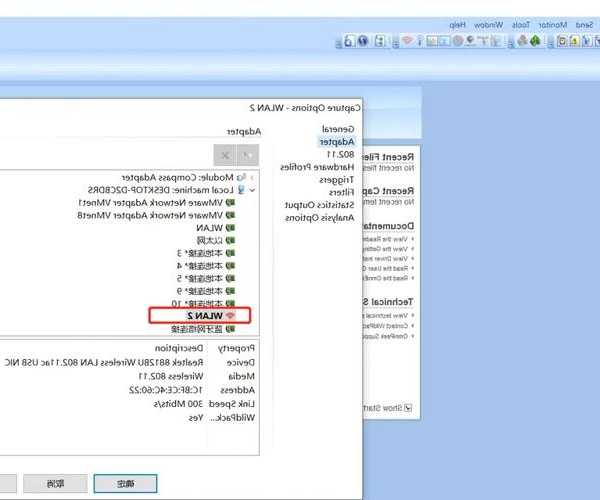Click the delete X button above adapter list
Viewport: 600px width, 500px height.
[225, 155]
